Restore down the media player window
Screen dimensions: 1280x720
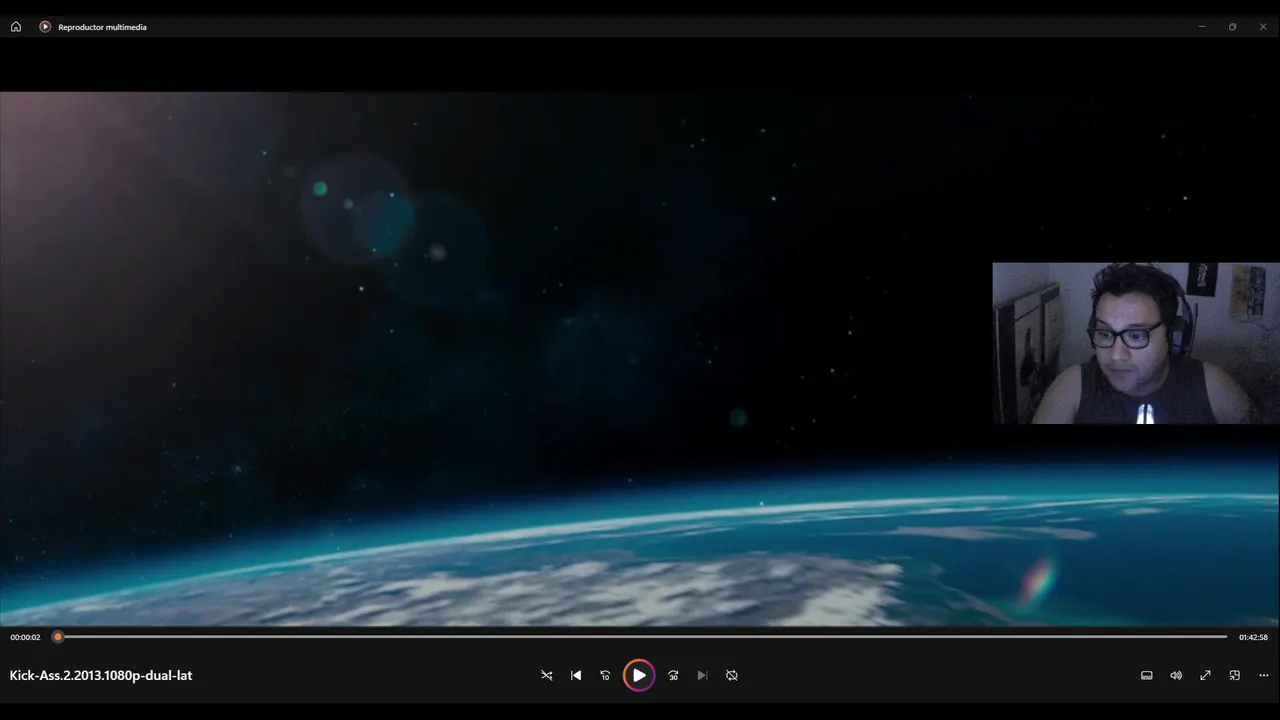pyautogui.click(x=1232, y=27)
